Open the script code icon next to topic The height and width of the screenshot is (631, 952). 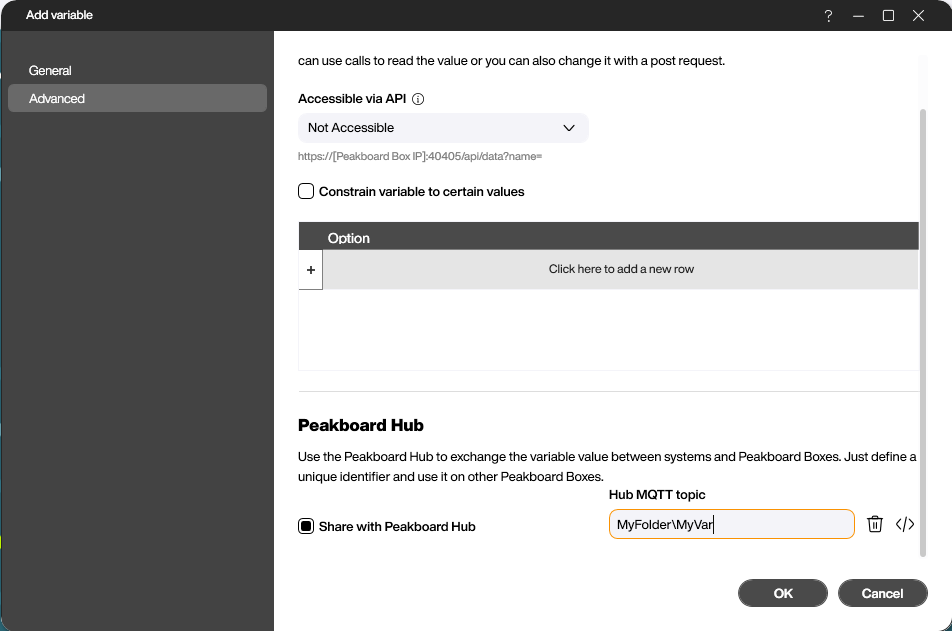pos(905,524)
